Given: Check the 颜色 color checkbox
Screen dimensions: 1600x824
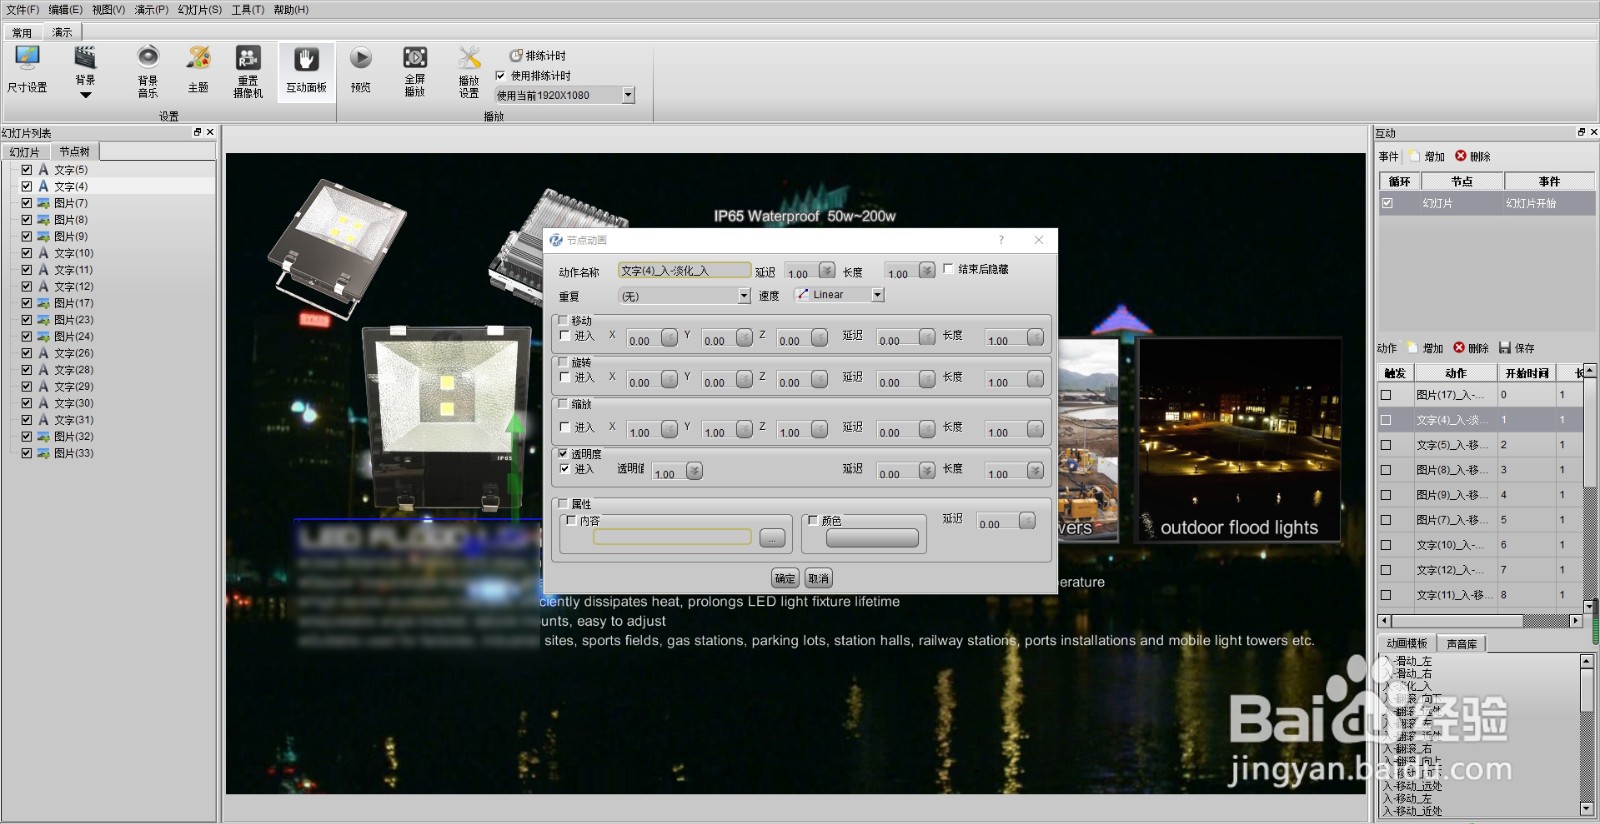Looking at the screenshot, I should pos(813,521).
